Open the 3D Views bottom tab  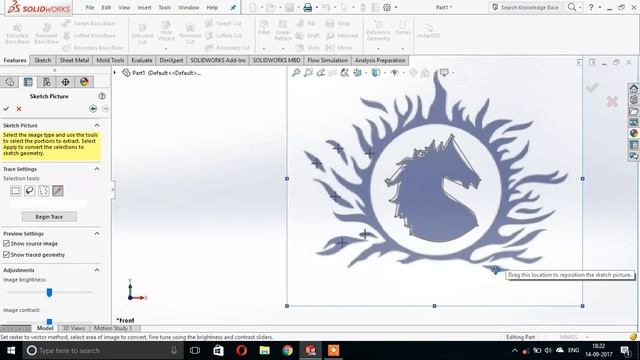click(x=73, y=328)
